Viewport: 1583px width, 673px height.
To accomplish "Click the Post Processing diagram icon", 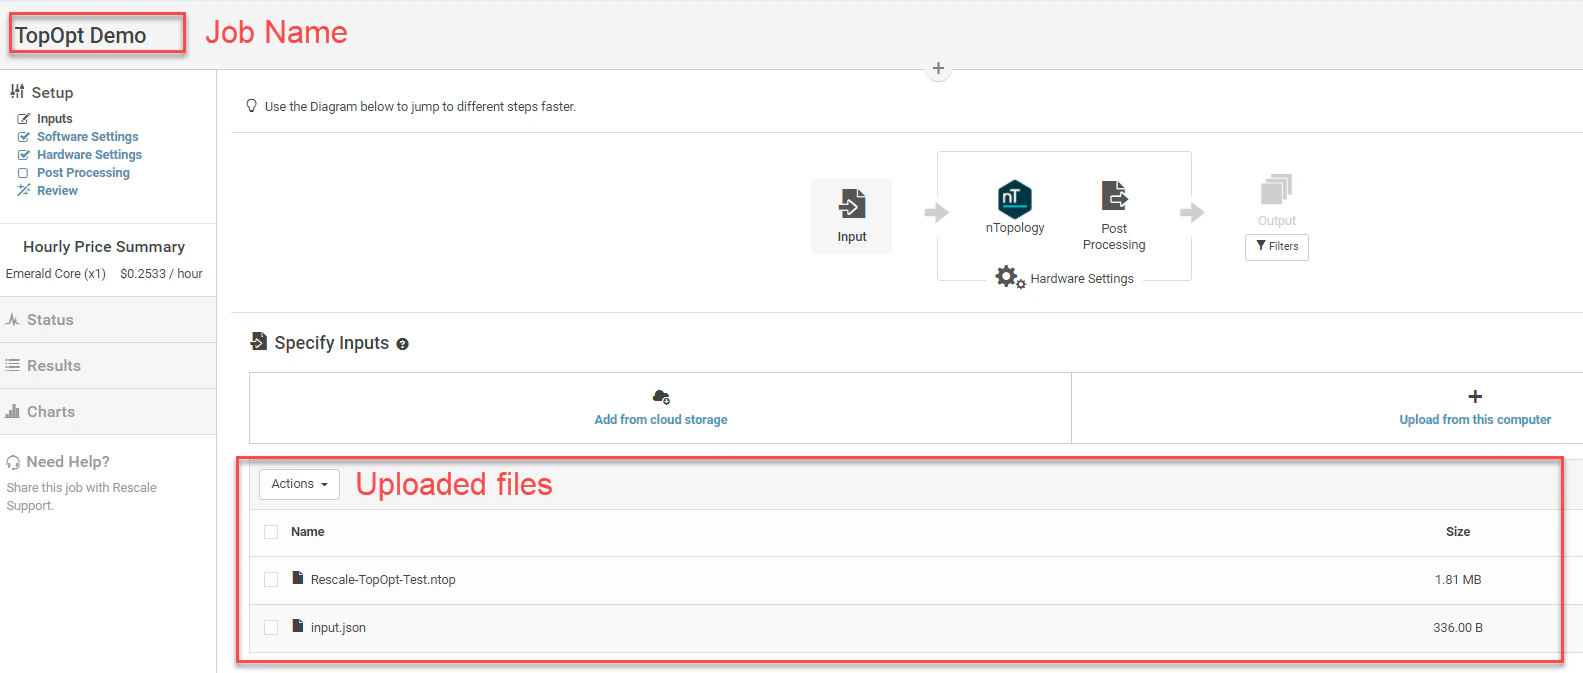I will [x=1114, y=195].
